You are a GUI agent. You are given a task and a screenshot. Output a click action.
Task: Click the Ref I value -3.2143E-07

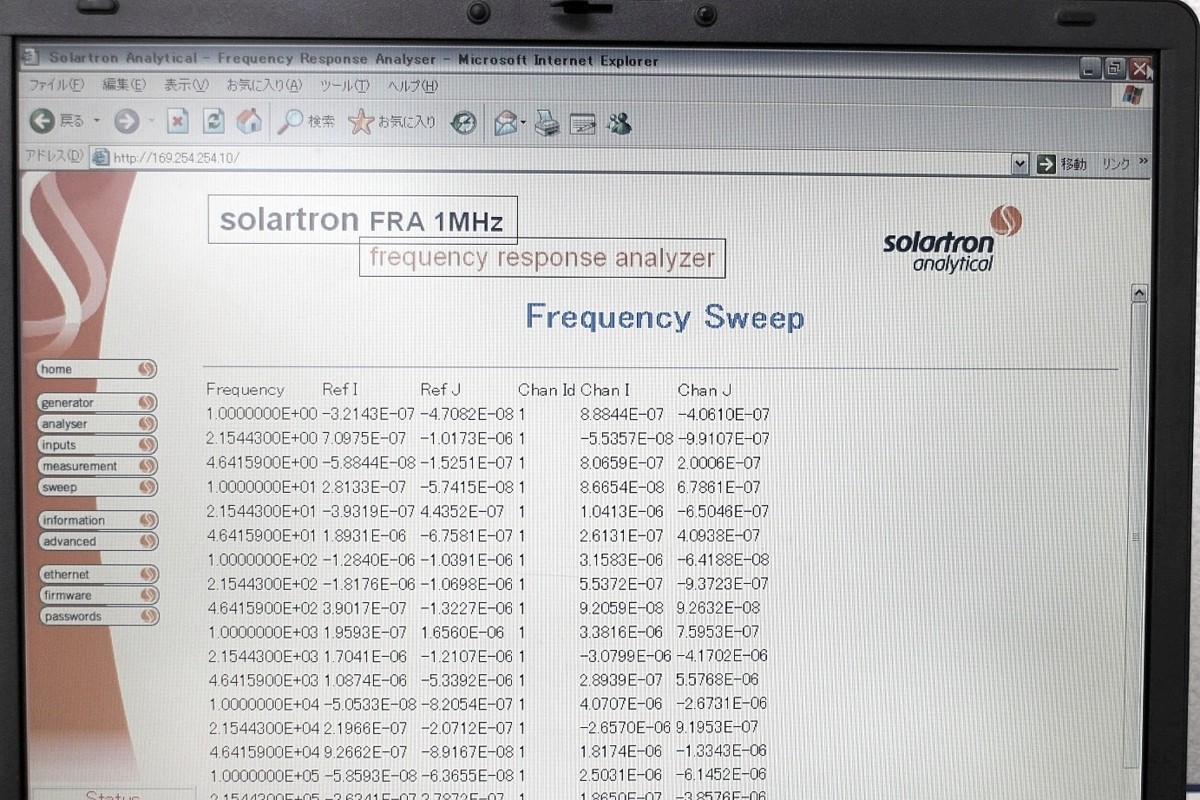(368, 414)
